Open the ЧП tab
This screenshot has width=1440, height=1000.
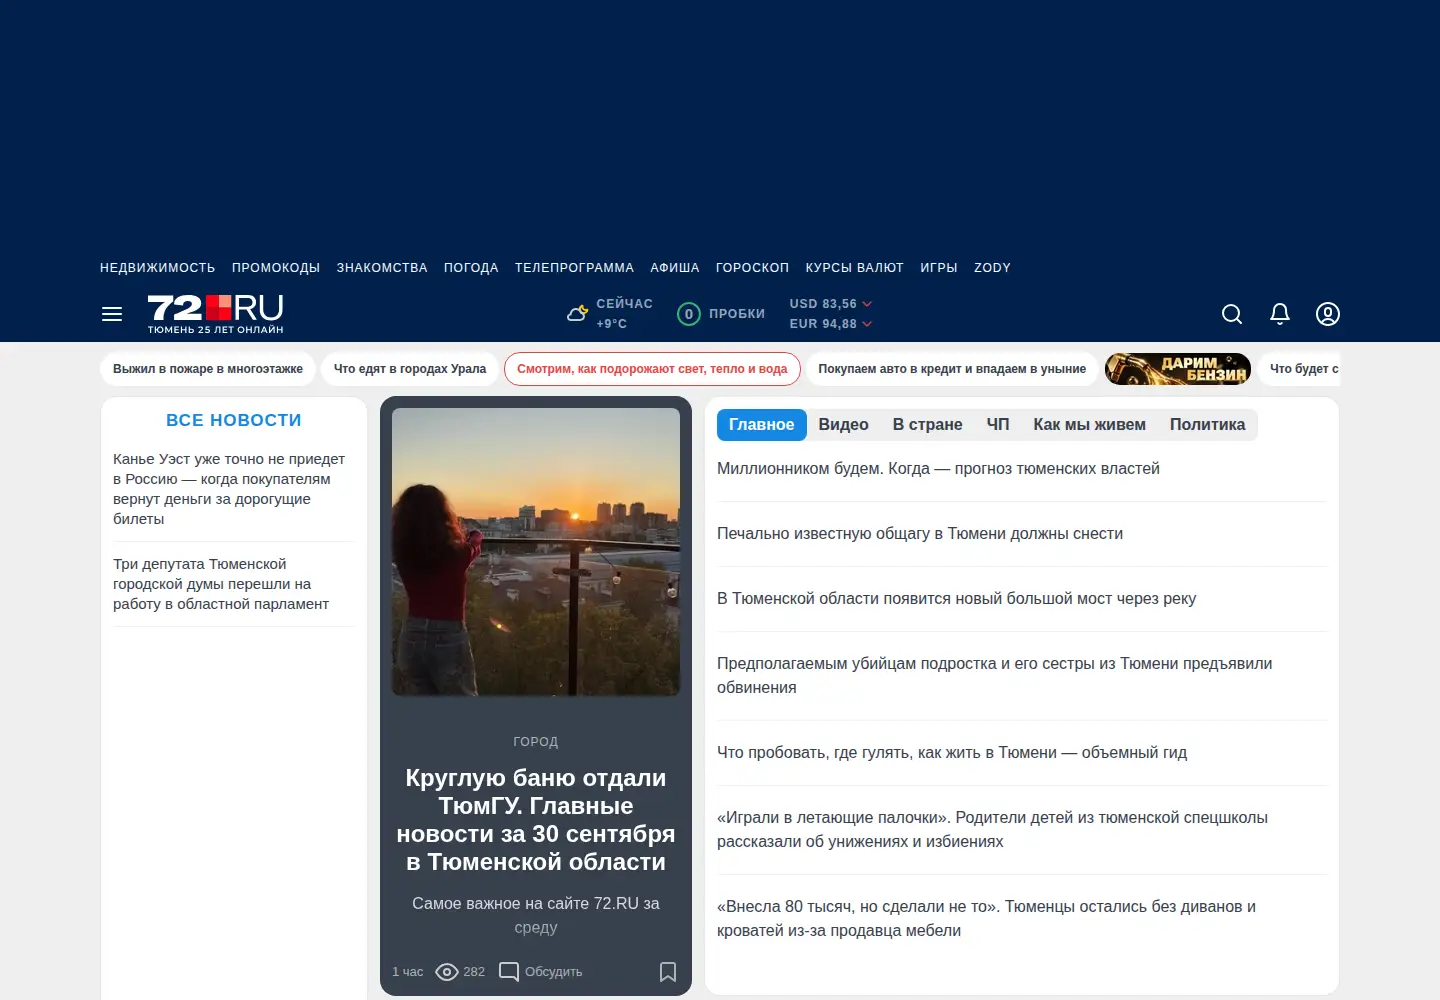coord(998,425)
